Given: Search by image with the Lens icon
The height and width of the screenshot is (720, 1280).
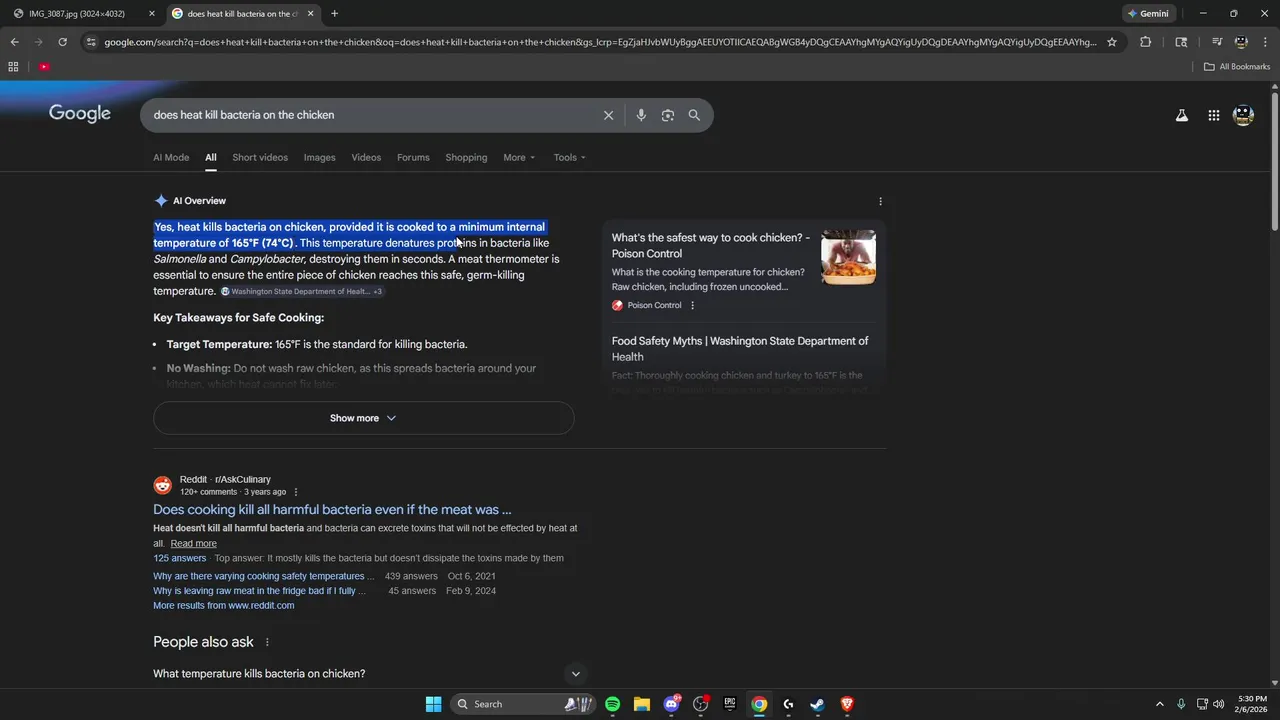Looking at the screenshot, I should click(x=668, y=115).
